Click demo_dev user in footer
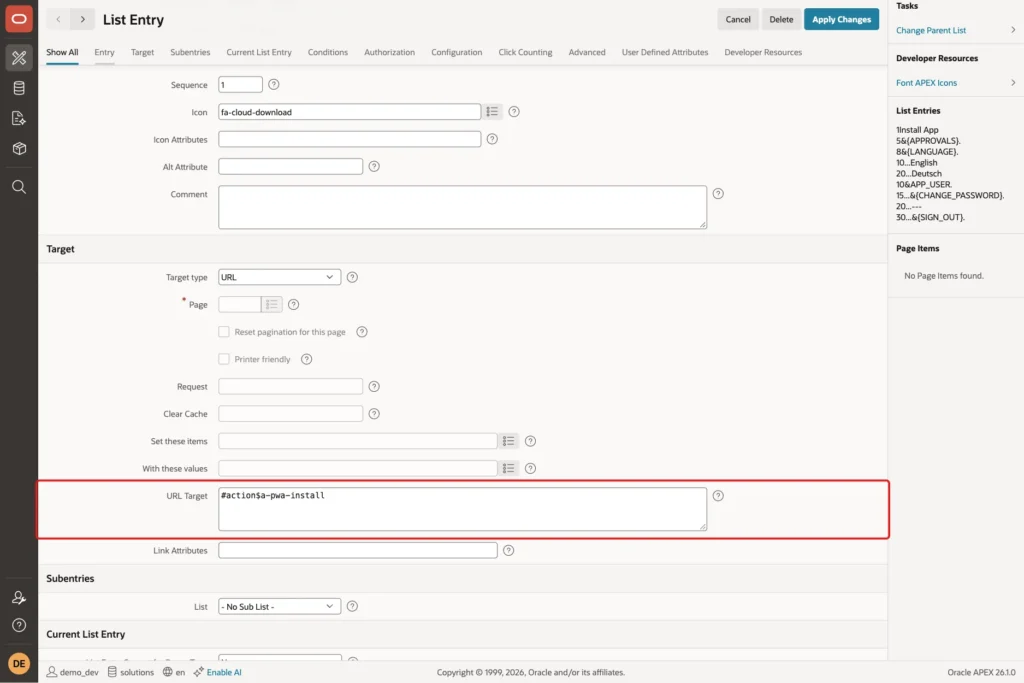The height and width of the screenshot is (683, 1024). 72,672
